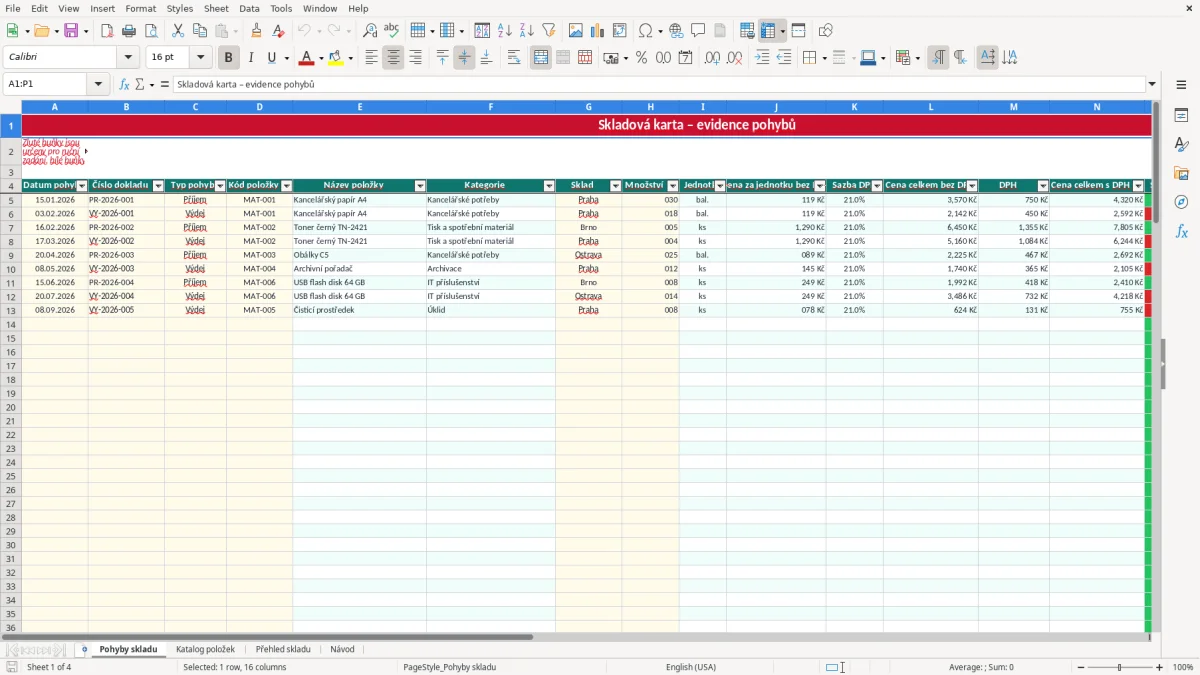Save the document with the floppy disk icon
The image size is (1200, 675).
(71, 31)
